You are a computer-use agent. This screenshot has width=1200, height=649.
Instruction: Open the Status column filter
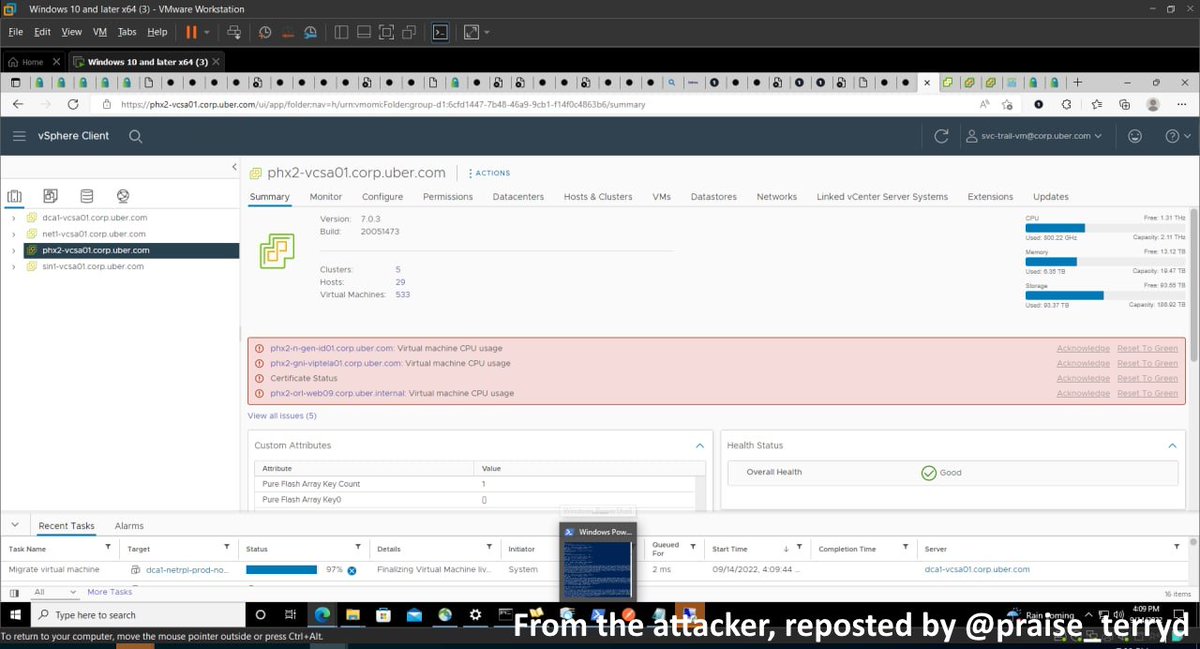pyautogui.click(x=357, y=548)
